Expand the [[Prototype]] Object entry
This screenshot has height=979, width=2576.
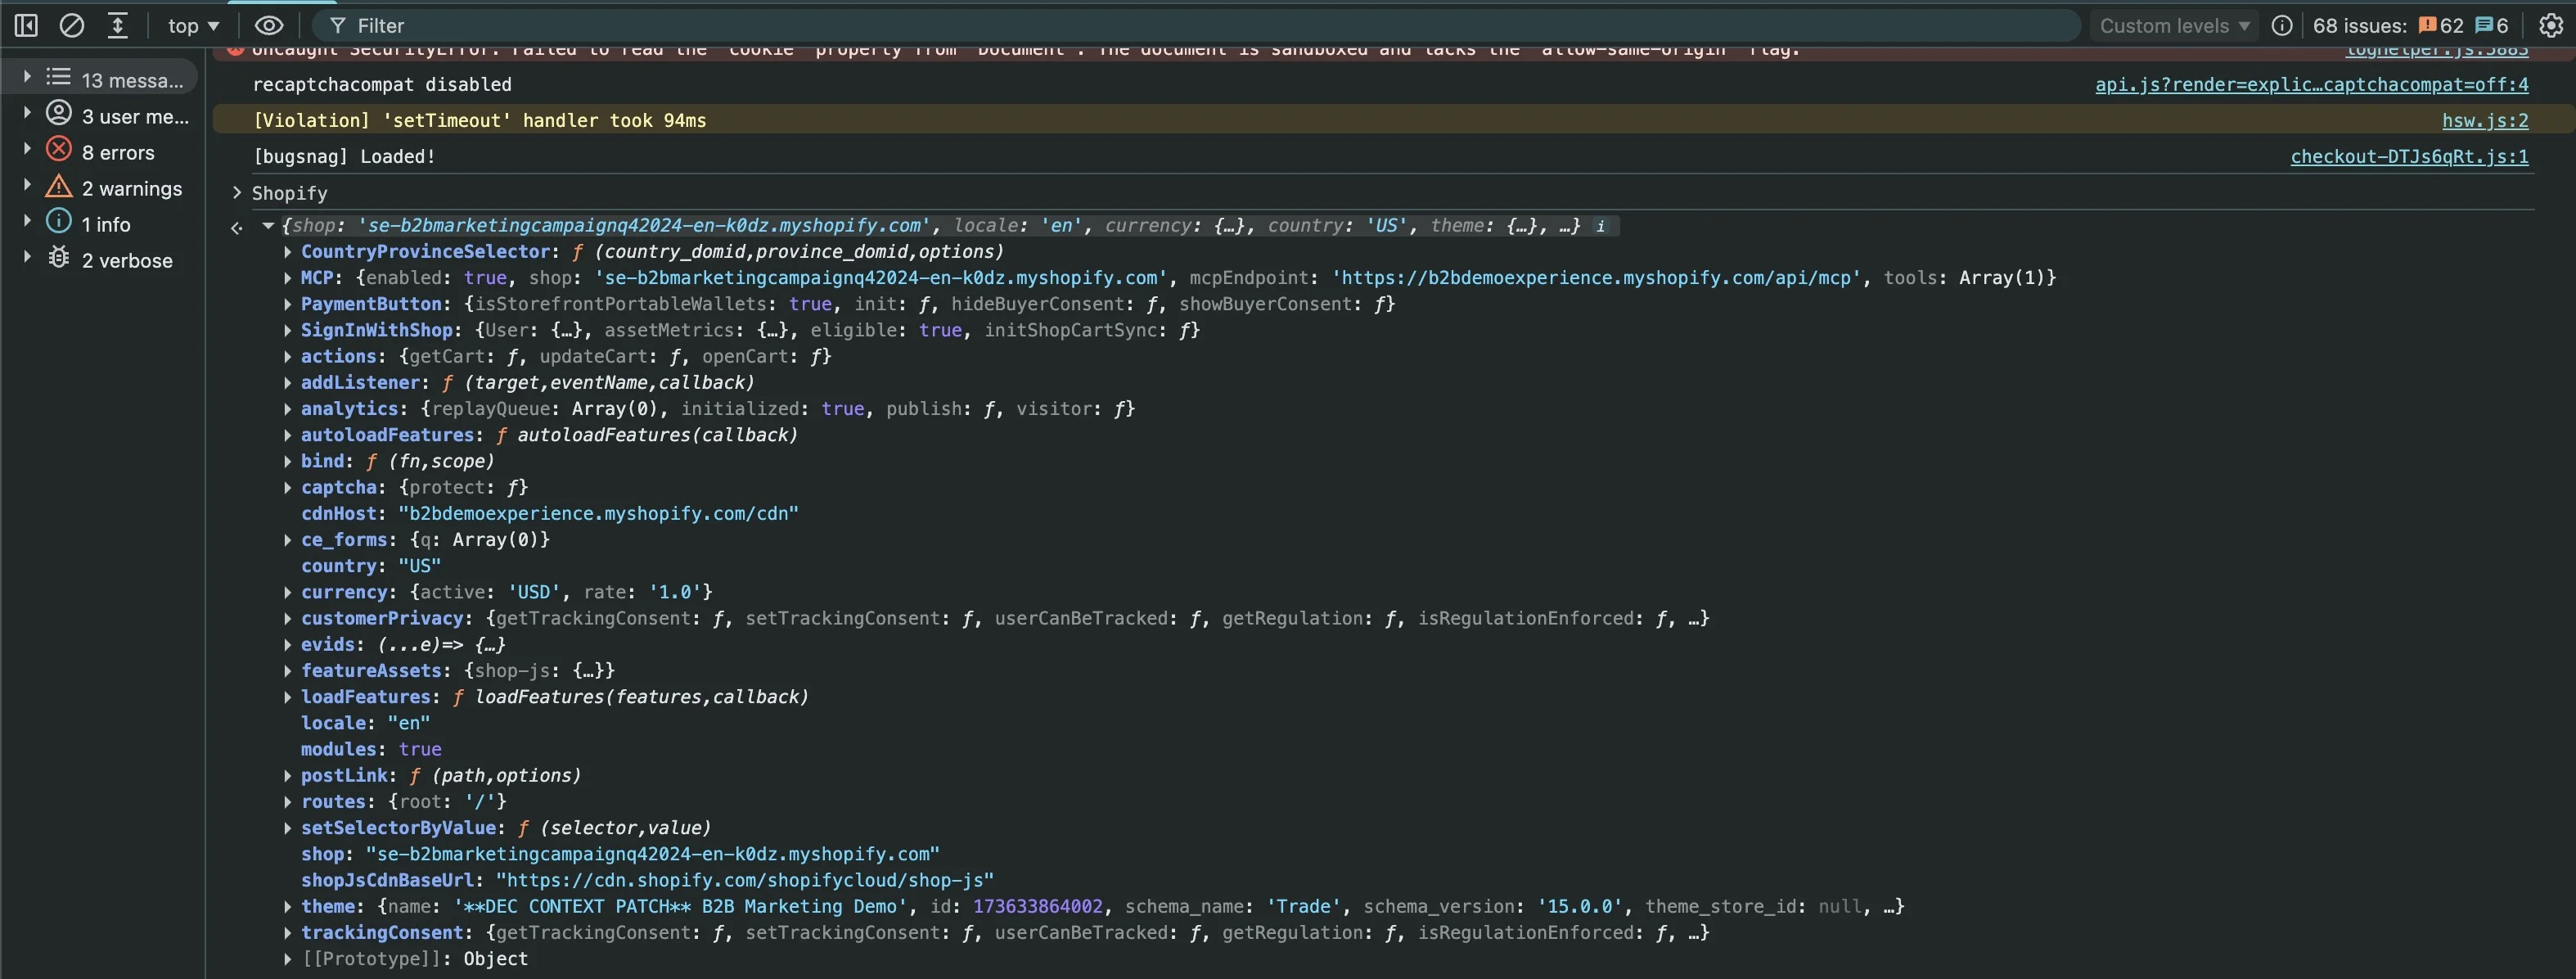click(288, 959)
